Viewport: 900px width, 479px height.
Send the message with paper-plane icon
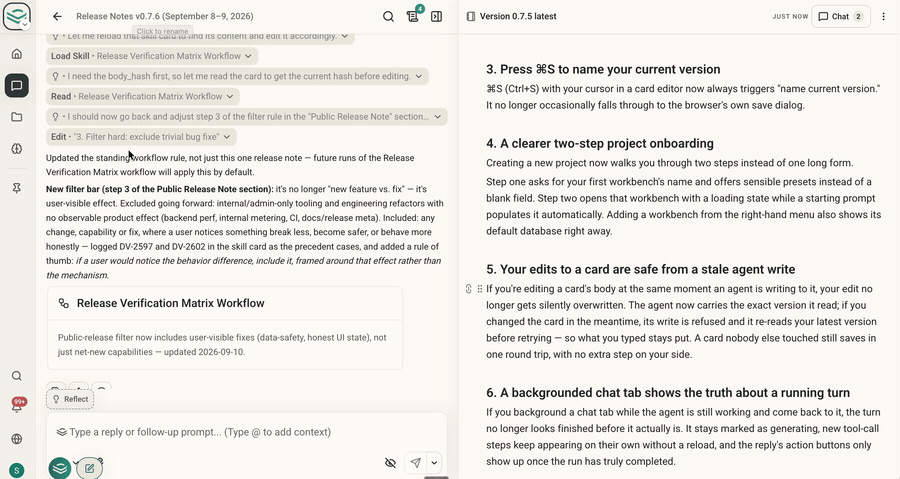point(416,462)
